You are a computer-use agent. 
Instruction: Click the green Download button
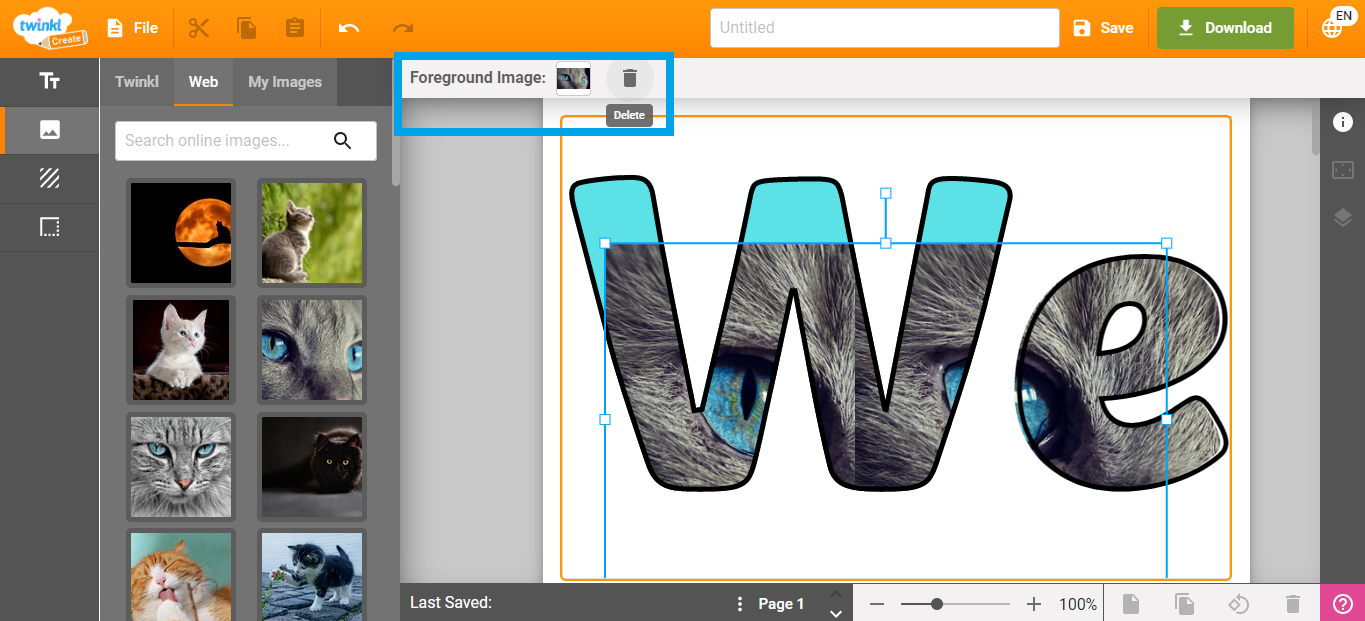click(1224, 27)
